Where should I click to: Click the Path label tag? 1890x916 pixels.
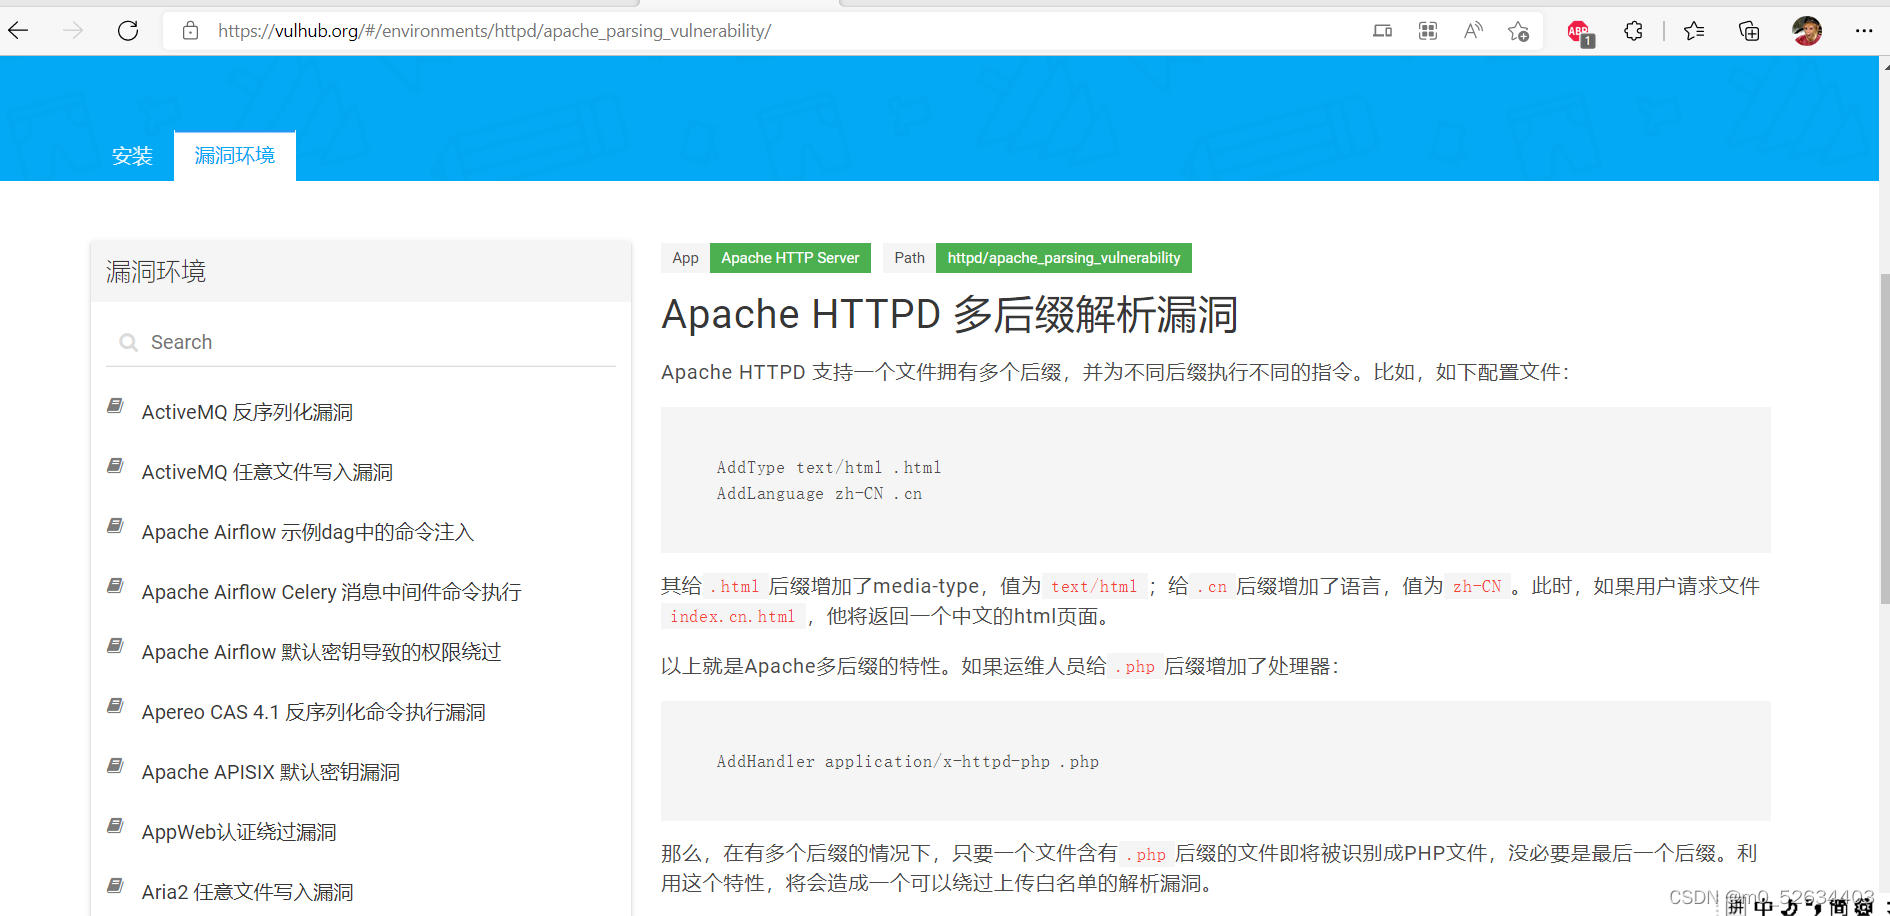[909, 258]
